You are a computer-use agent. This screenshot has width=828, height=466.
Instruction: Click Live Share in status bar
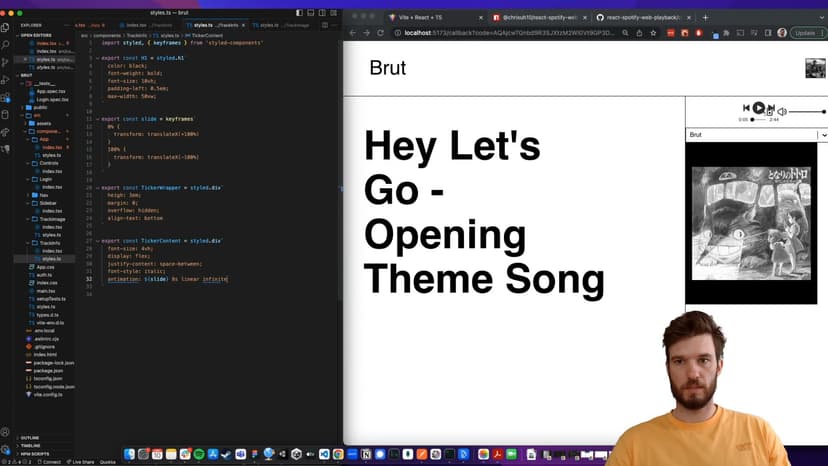[81, 462]
